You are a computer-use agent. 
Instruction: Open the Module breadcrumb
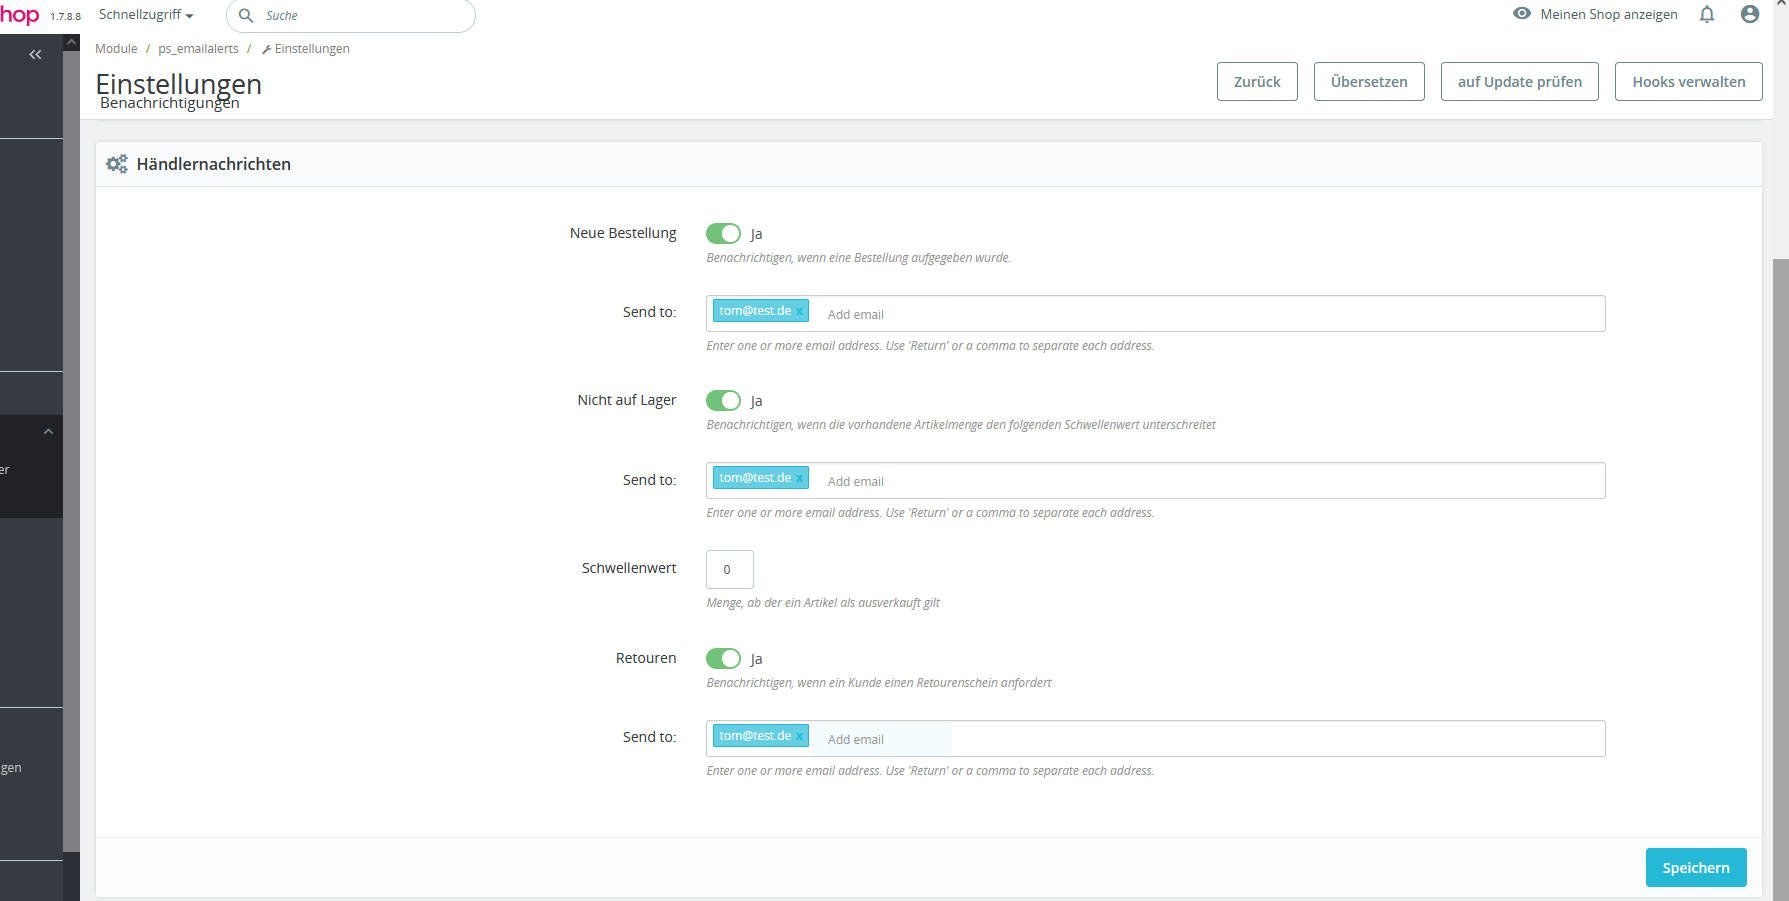pyautogui.click(x=116, y=48)
